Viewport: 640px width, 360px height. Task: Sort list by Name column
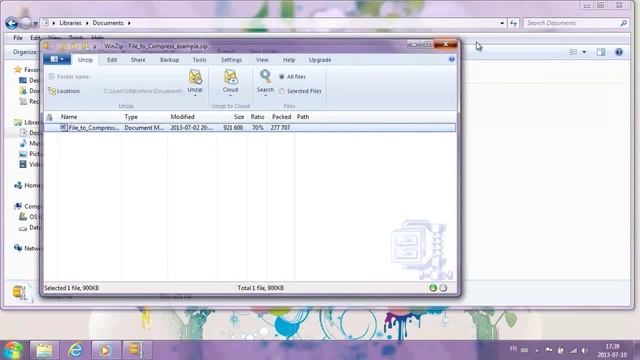click(69, 117)
